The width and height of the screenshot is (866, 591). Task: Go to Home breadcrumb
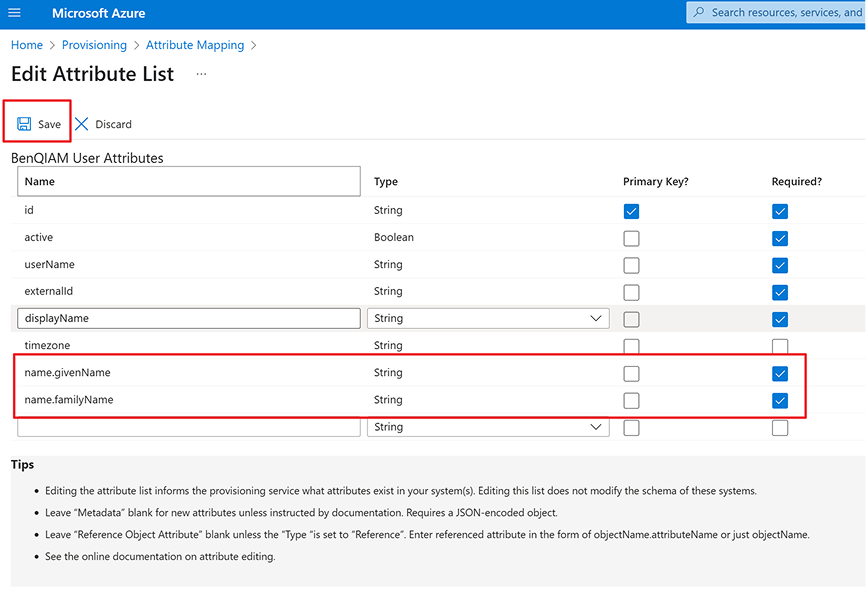pos(27,45)
